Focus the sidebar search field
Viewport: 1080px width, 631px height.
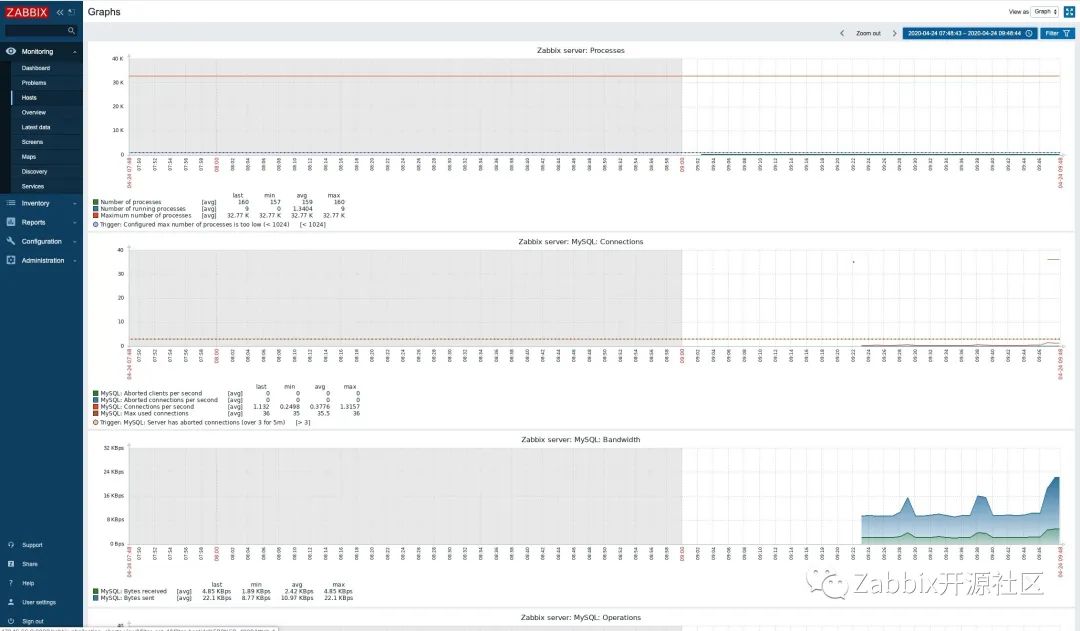click(x=41, y=30)
